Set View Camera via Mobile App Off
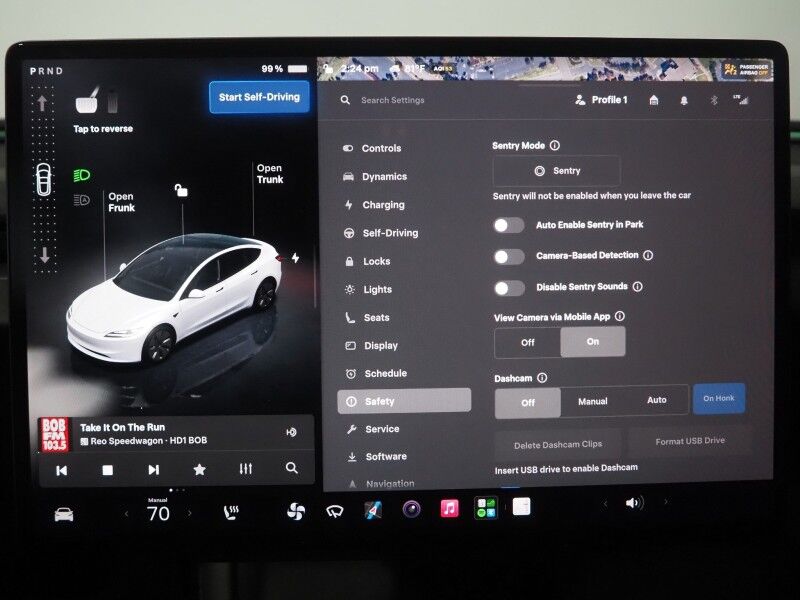The height and width of the screenshot is (600, 800). click(528, 342)
